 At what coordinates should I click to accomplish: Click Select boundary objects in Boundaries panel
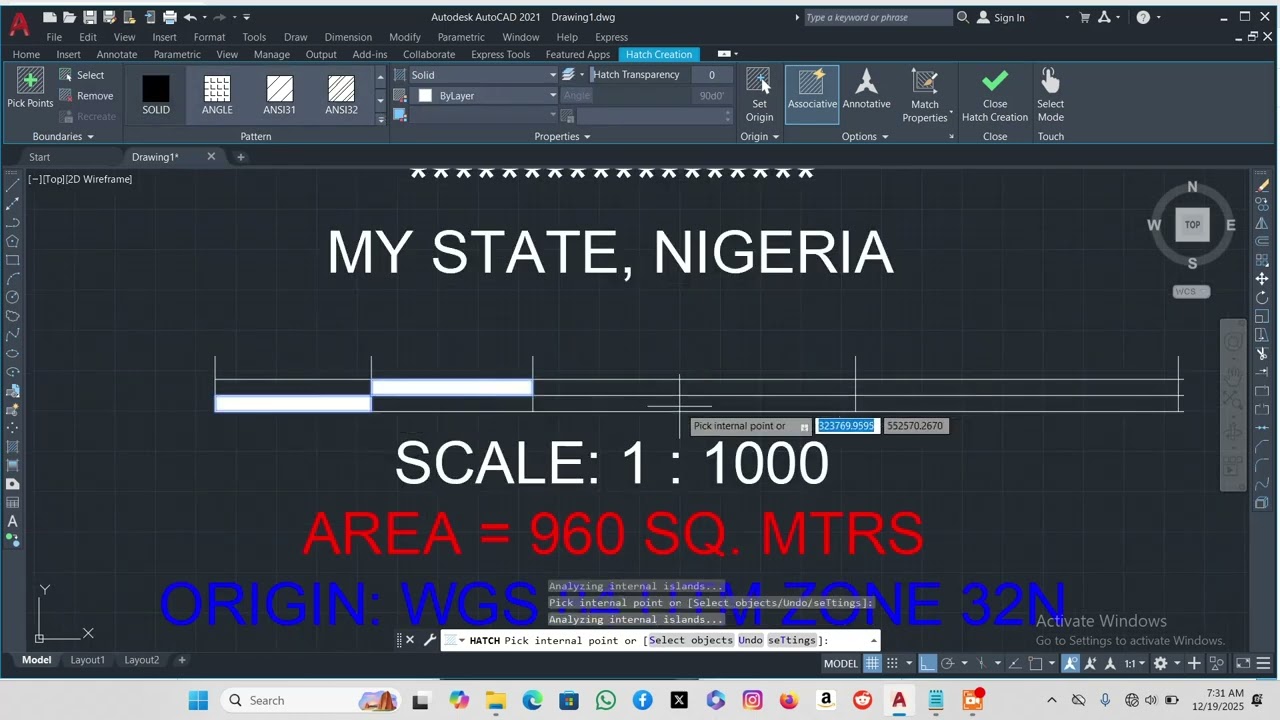pos(81,75)
